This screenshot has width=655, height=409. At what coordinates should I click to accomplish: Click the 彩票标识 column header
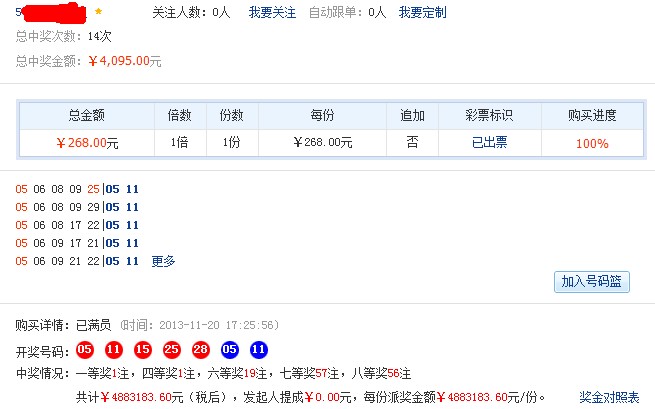pyautogui.click(x=489, y=115)
